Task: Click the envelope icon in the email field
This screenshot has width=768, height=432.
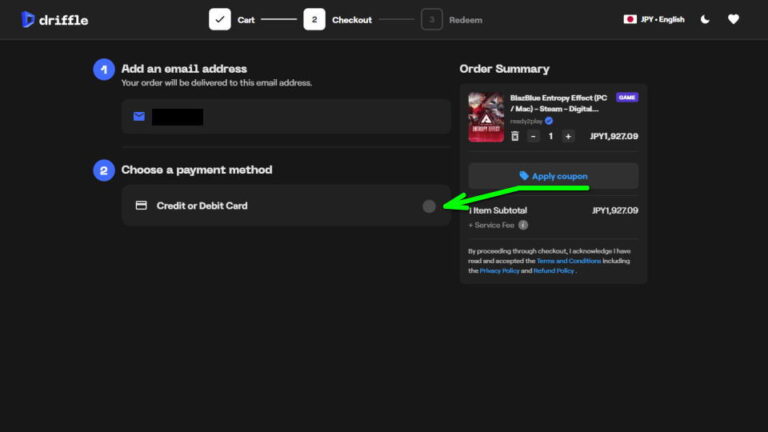Action: point(139,117)
